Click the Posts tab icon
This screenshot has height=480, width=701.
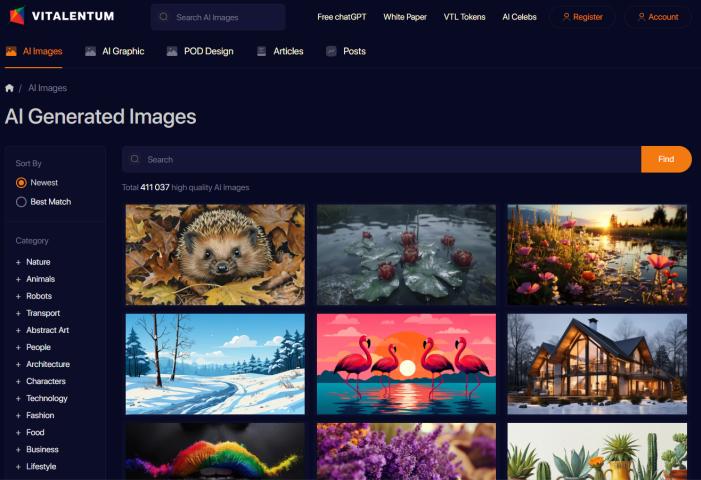pyautogui.click(x=331, y=51)
